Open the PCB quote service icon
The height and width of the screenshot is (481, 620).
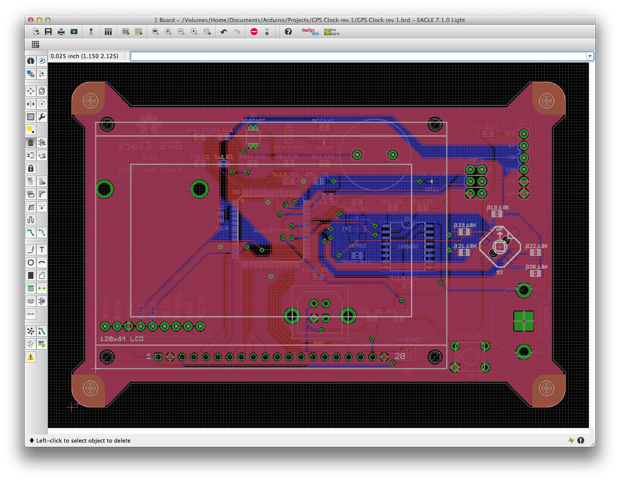(x=331, y=32)
